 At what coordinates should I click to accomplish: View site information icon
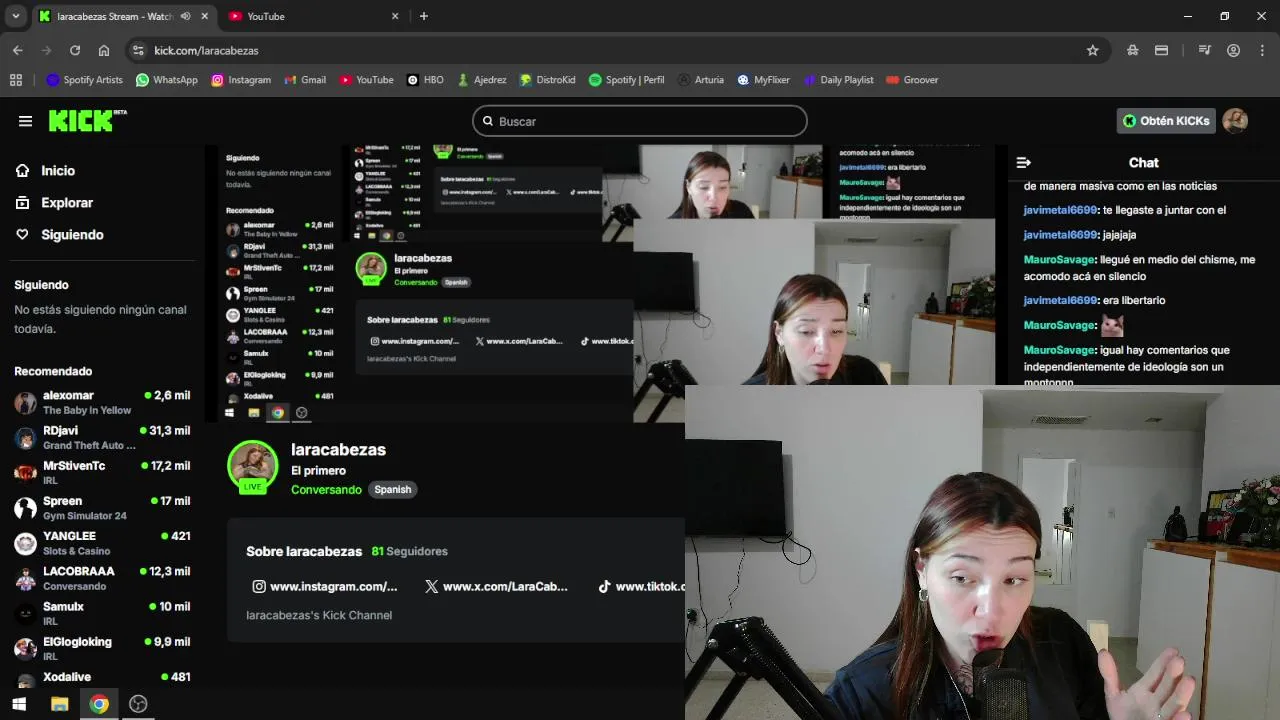tap(138, 50)
